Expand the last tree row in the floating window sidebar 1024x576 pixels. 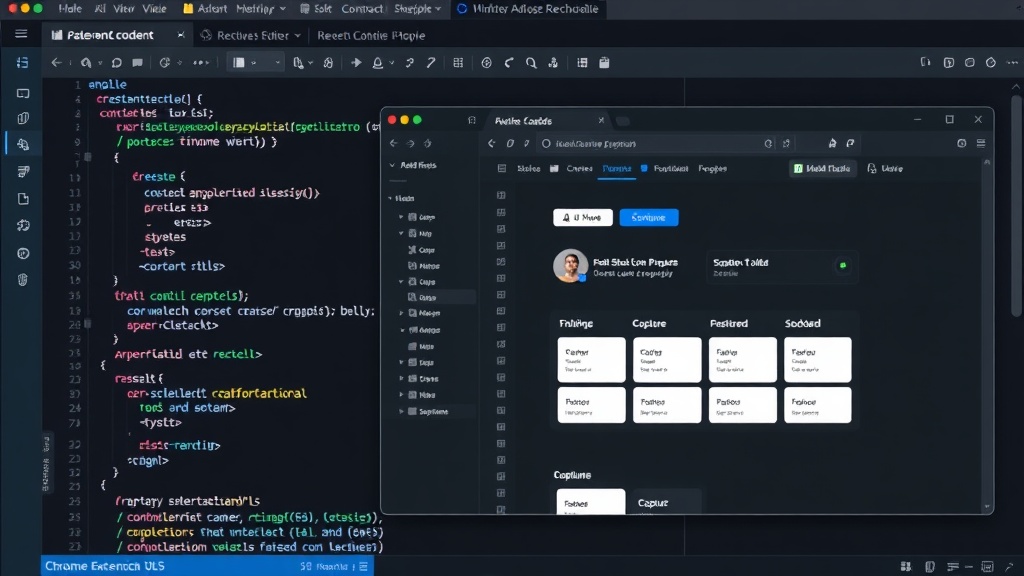(401, 411)
